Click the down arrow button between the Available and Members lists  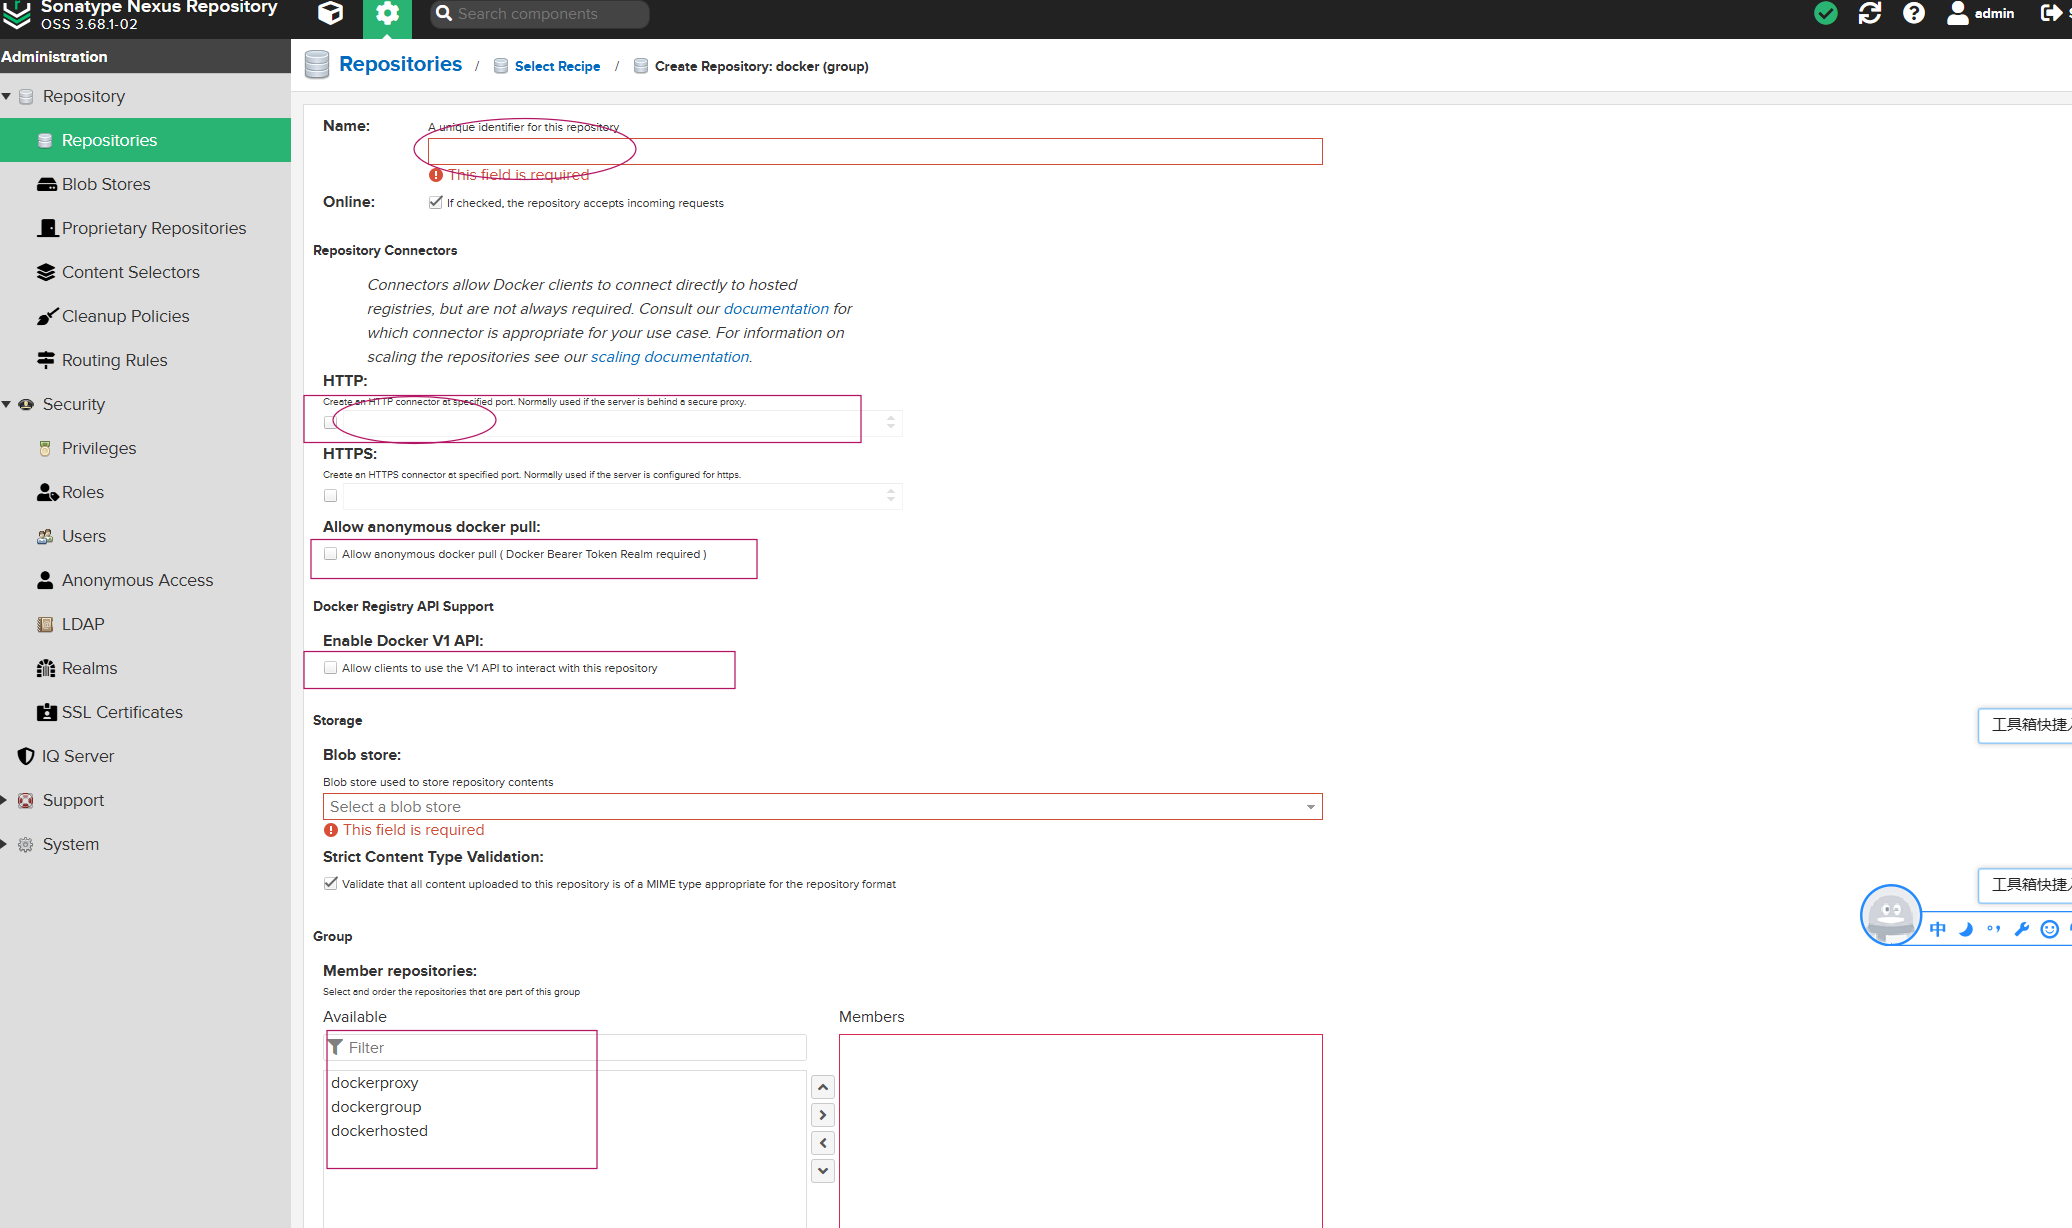point(823,1171)
